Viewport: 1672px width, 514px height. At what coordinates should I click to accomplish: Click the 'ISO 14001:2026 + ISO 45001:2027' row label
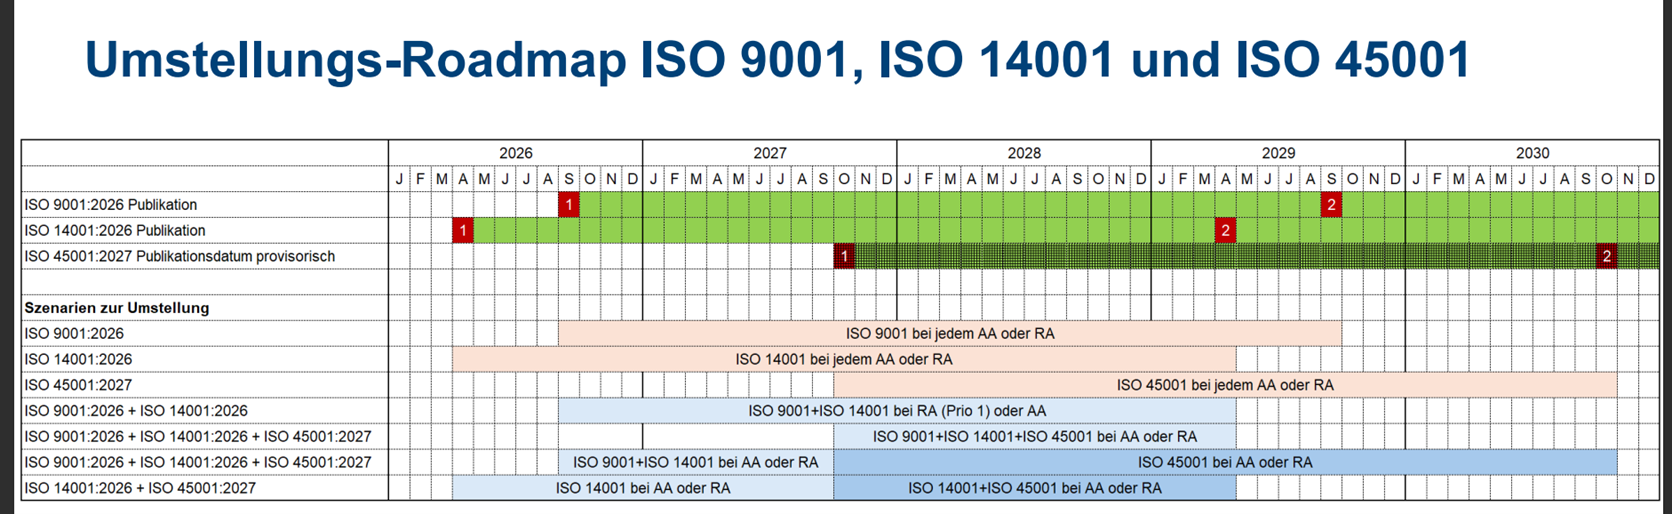coord(140,488)
